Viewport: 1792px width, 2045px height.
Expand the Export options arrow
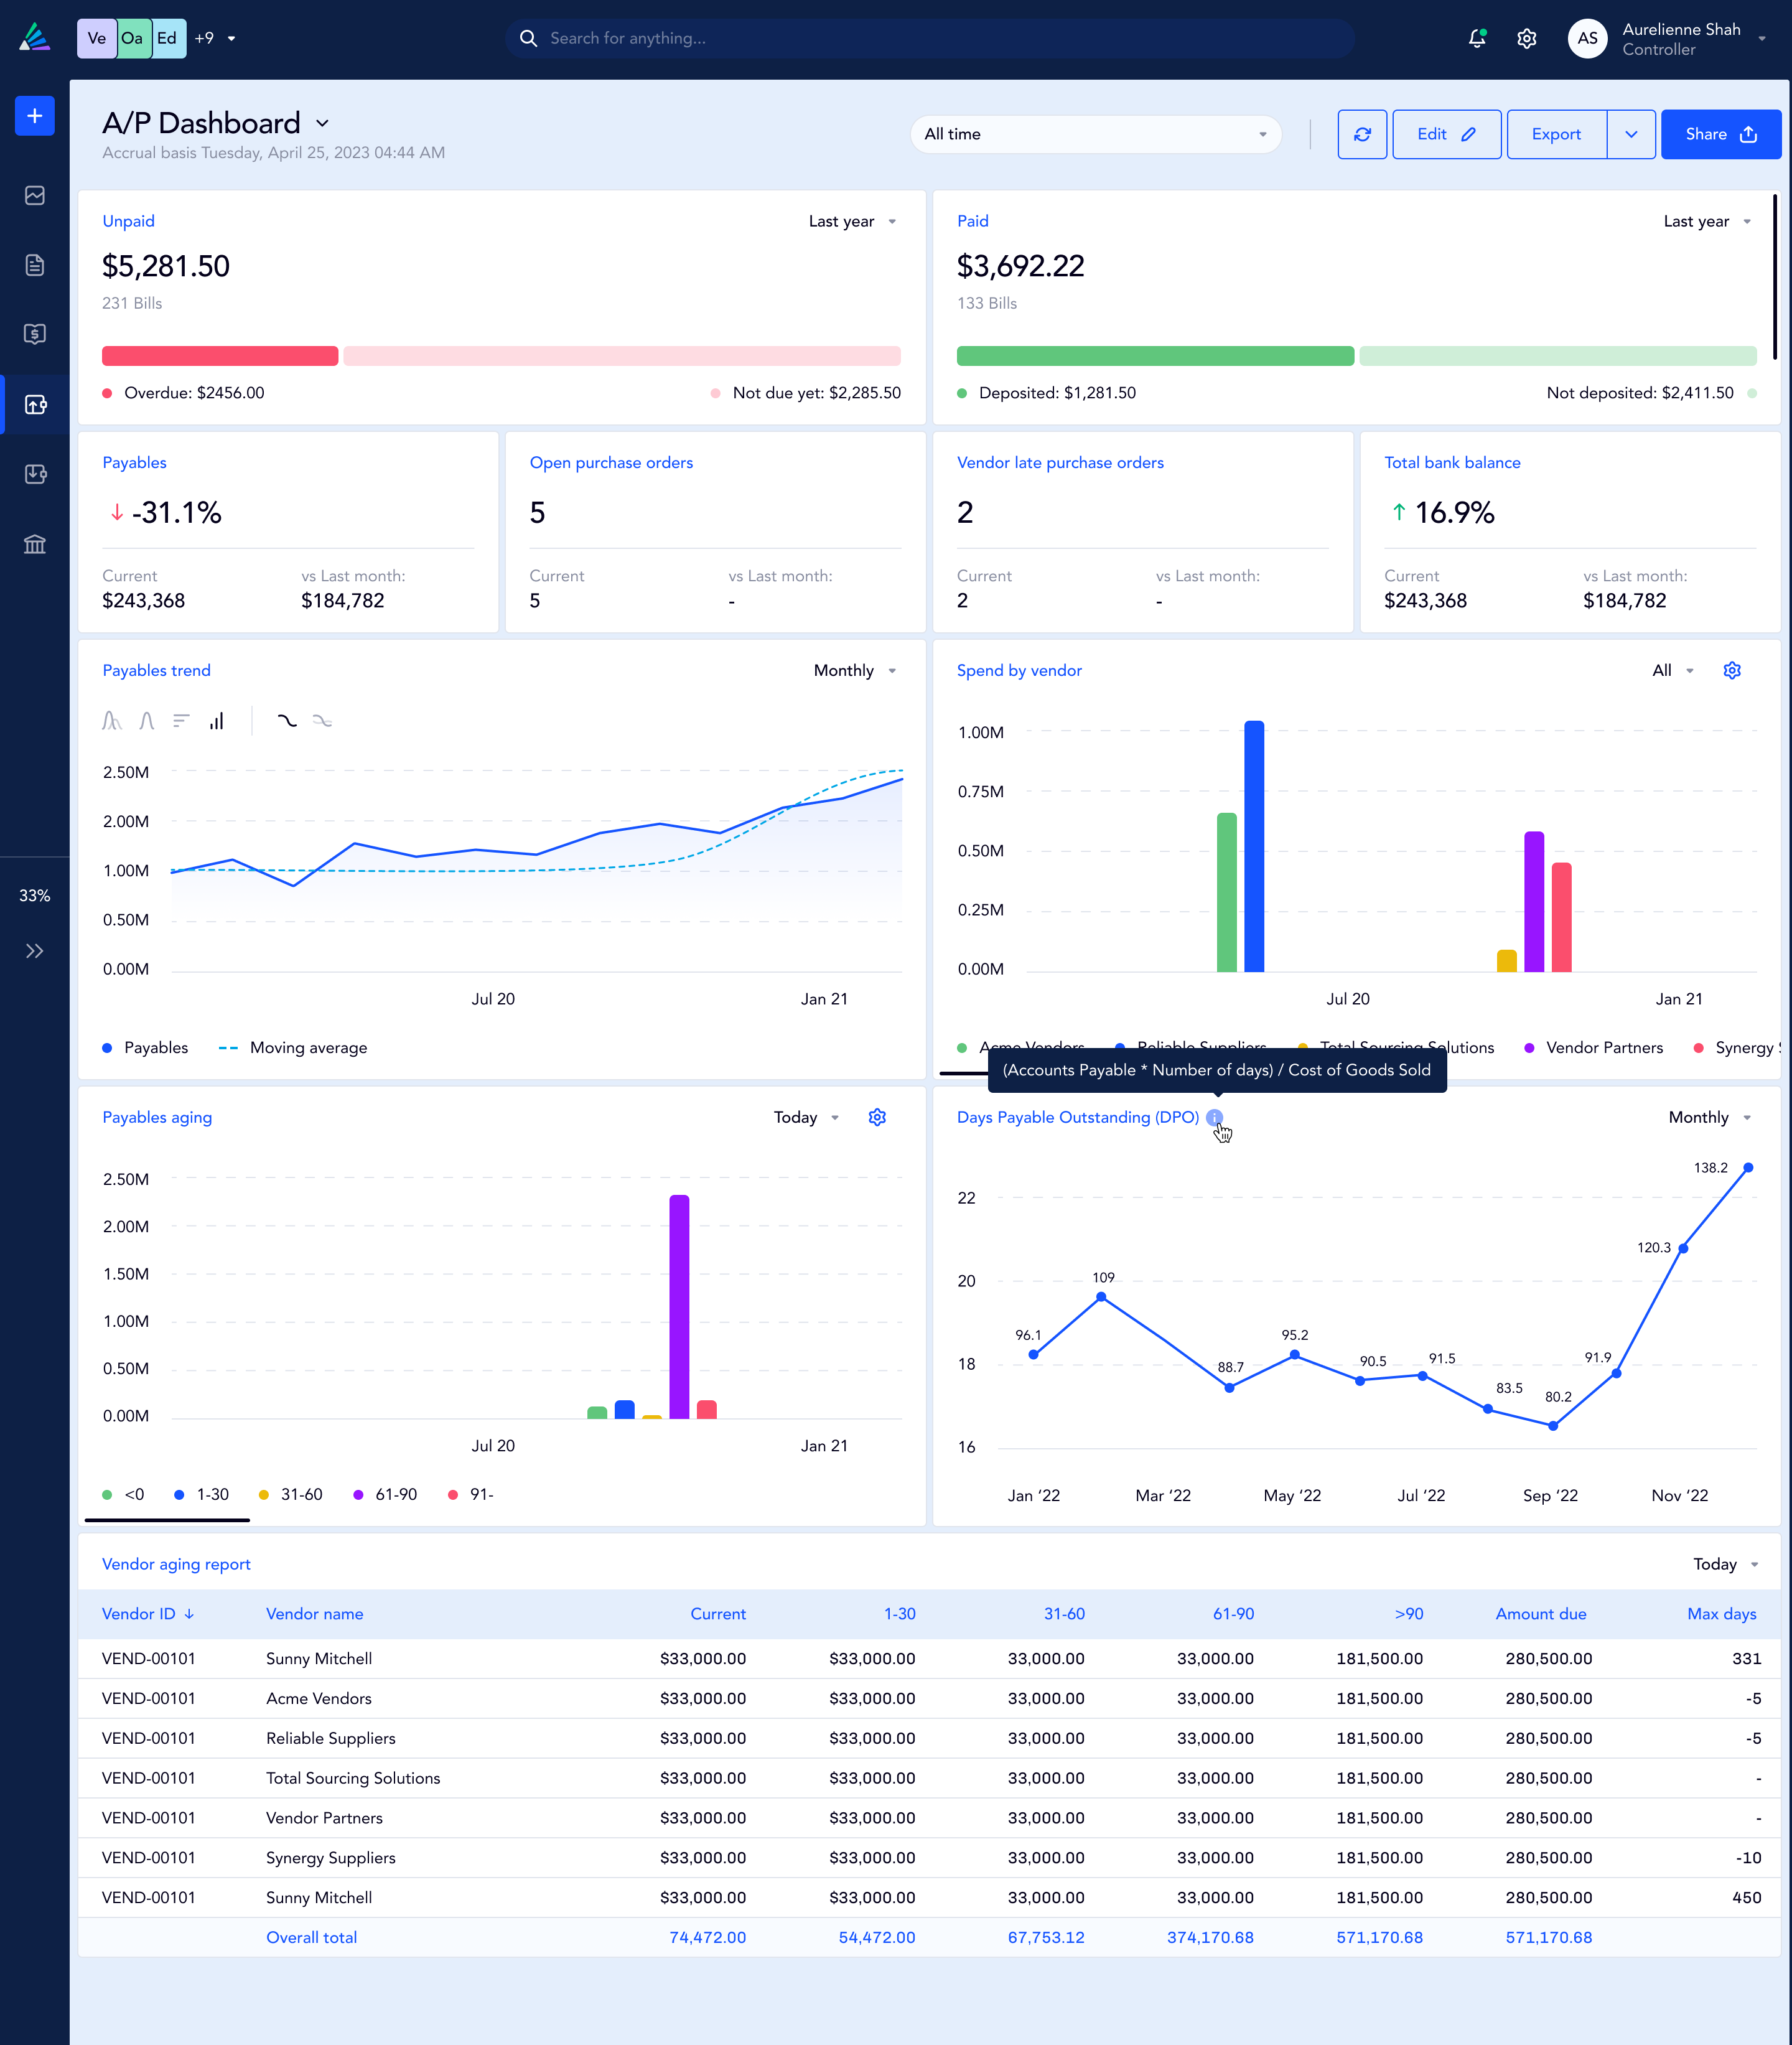pyautogui.click(x=1631, y=134)
